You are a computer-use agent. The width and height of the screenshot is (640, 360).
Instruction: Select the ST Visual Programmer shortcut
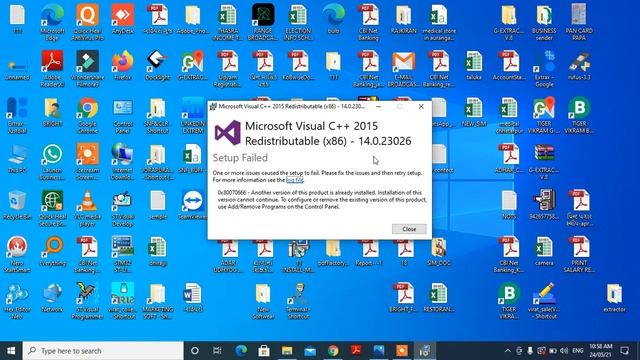pos(87,301)
